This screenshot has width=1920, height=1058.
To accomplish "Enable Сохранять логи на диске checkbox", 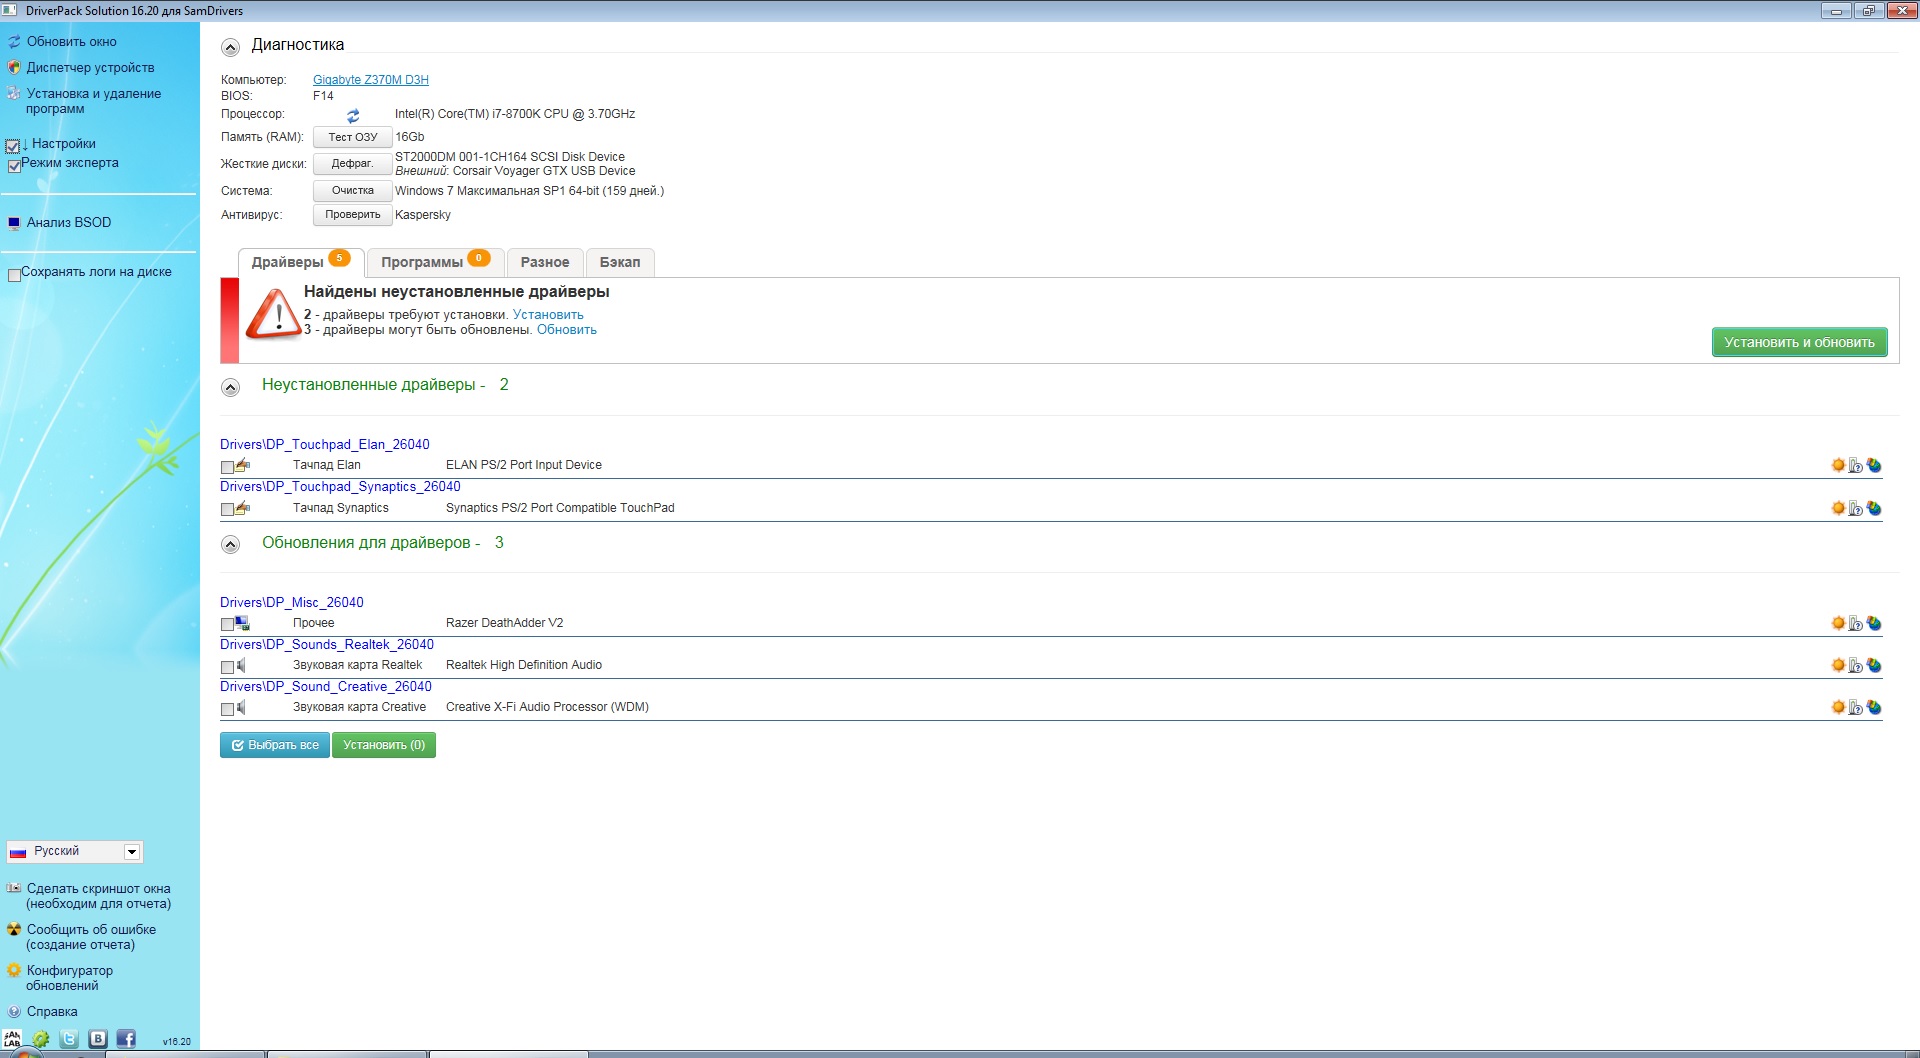I will tap(14, 275).
